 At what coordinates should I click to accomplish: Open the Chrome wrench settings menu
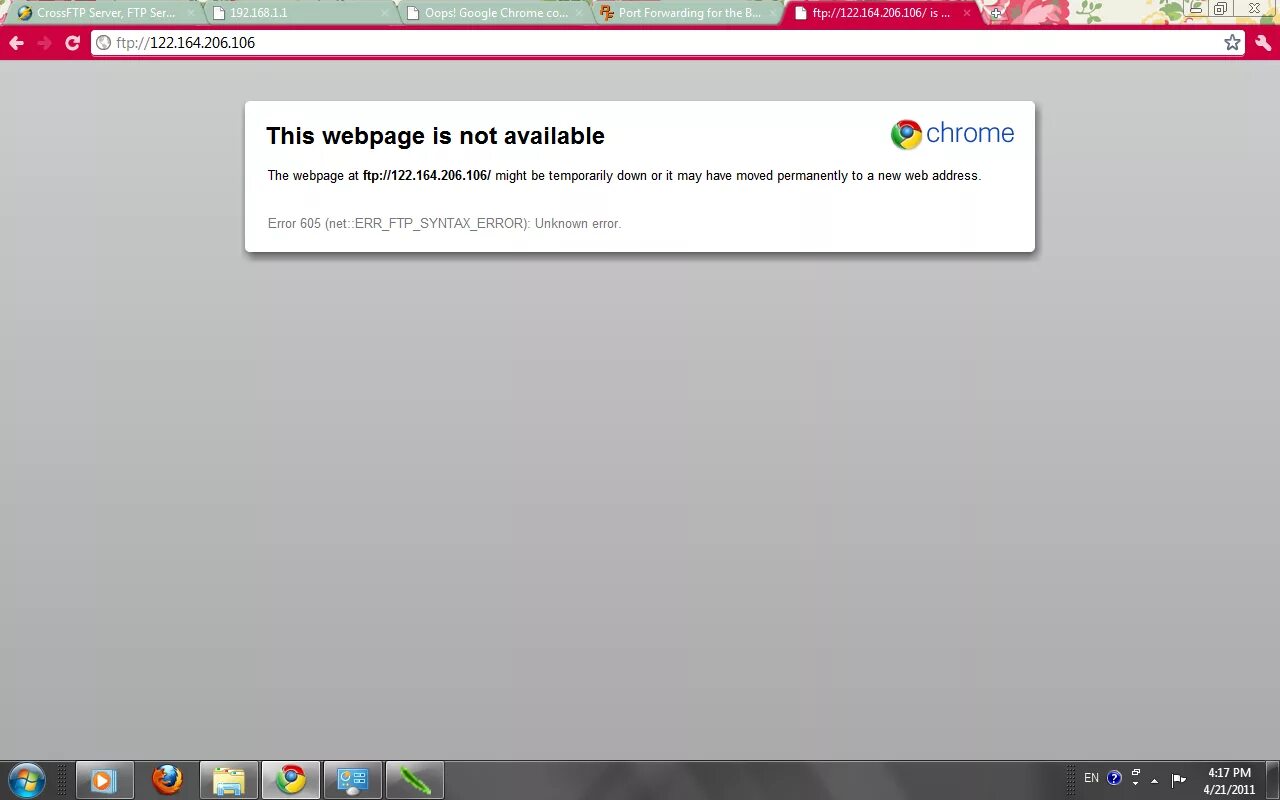(x=1263, y=43)
